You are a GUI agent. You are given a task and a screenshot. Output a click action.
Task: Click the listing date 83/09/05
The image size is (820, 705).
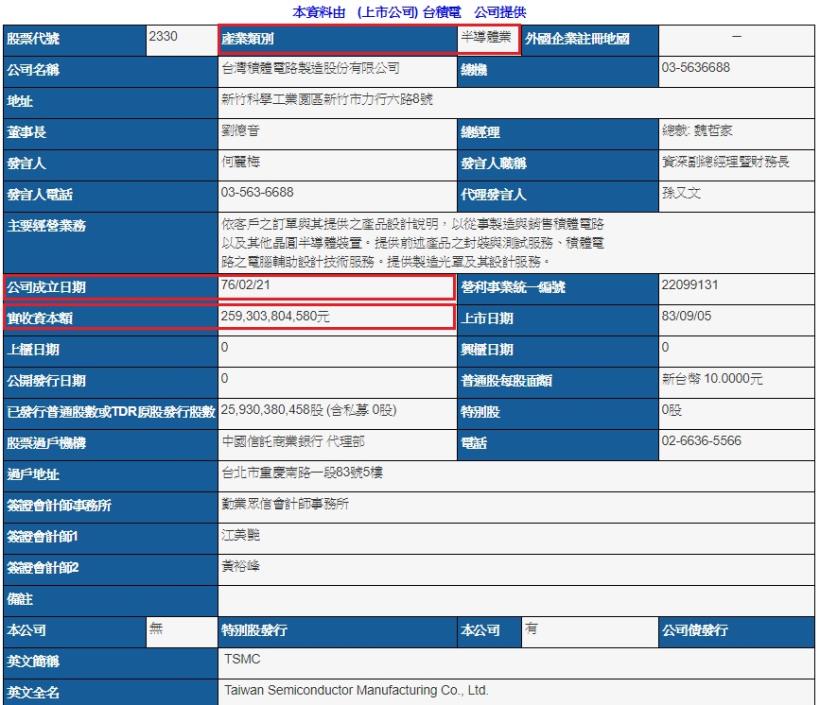686,316
